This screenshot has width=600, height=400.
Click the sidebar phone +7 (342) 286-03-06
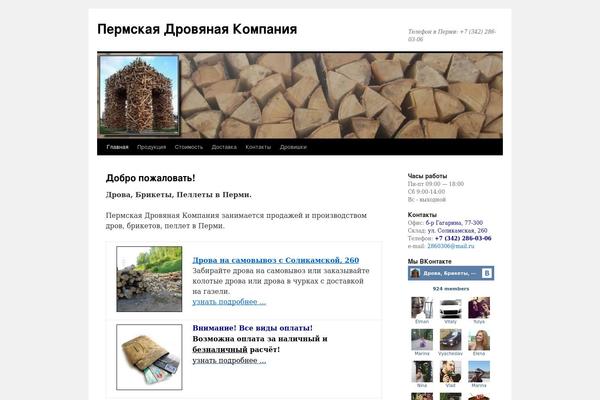coord(463,238)
